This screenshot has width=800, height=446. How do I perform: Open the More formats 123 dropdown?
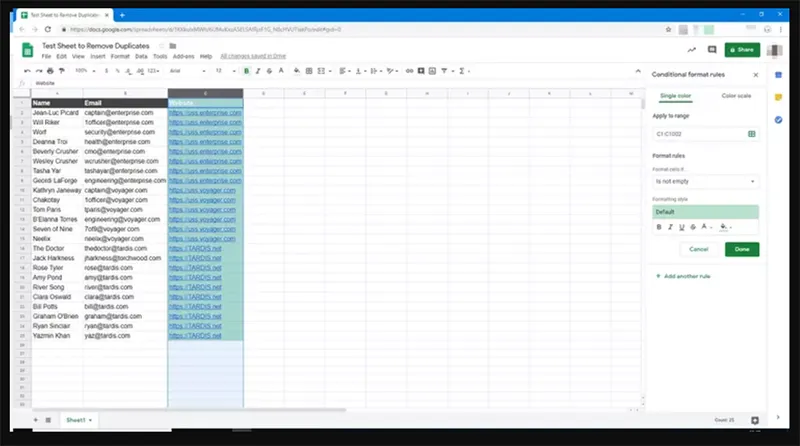(x=154, y=71)
